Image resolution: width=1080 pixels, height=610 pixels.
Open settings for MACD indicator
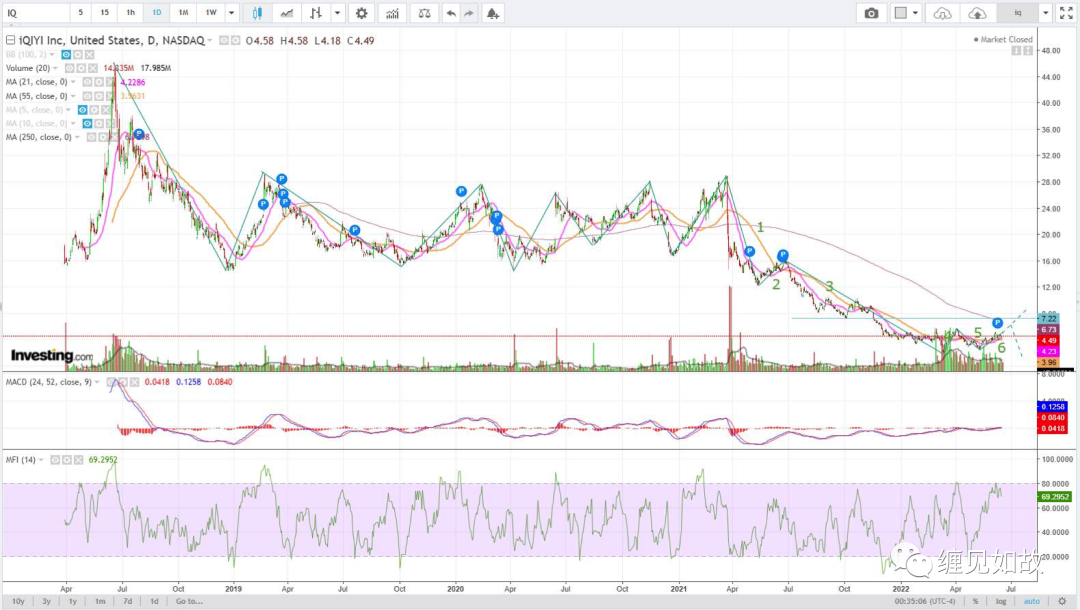123,382
